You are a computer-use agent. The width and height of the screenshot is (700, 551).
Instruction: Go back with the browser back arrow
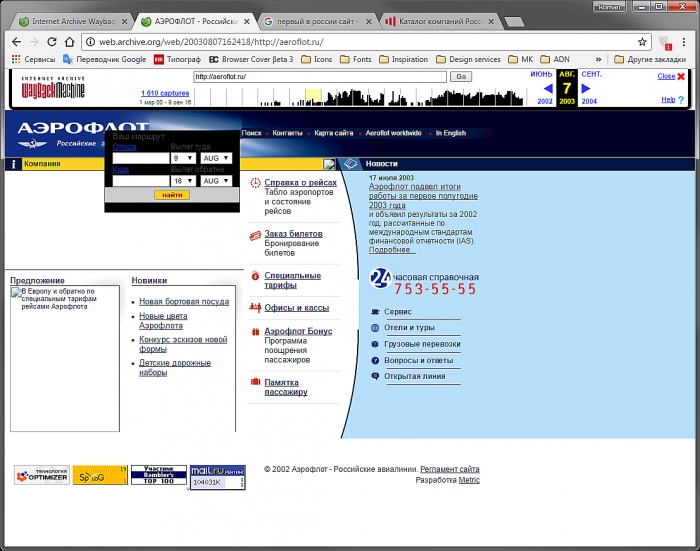point(17,42)
